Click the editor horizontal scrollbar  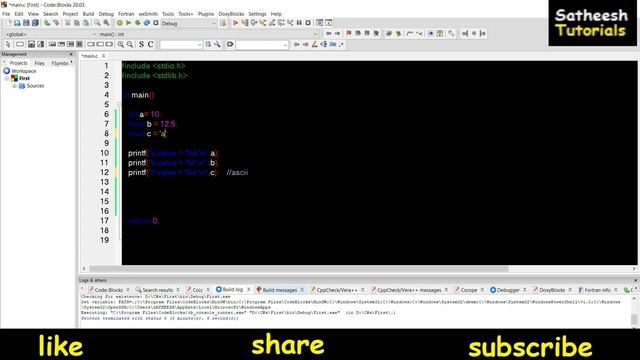point(299,269)
